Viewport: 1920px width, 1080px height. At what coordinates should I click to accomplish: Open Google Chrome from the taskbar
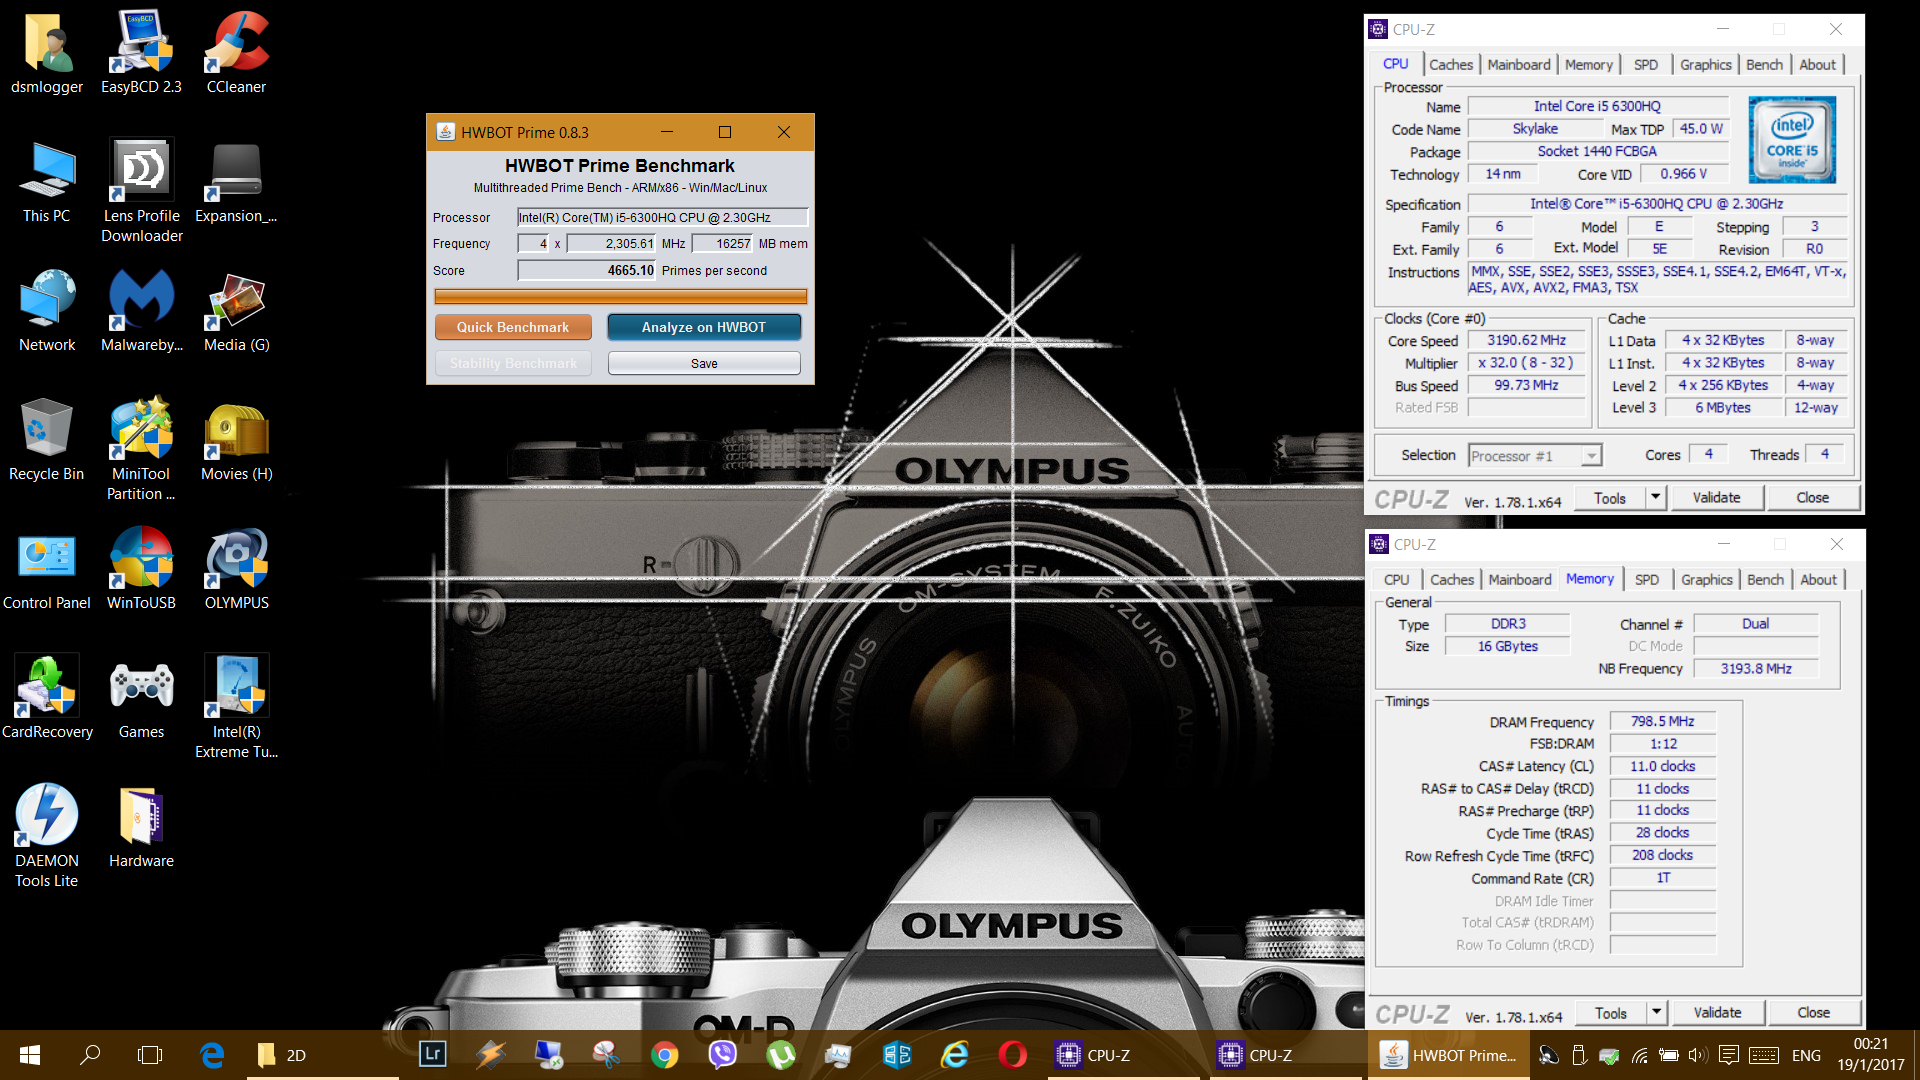(664, 1055)
